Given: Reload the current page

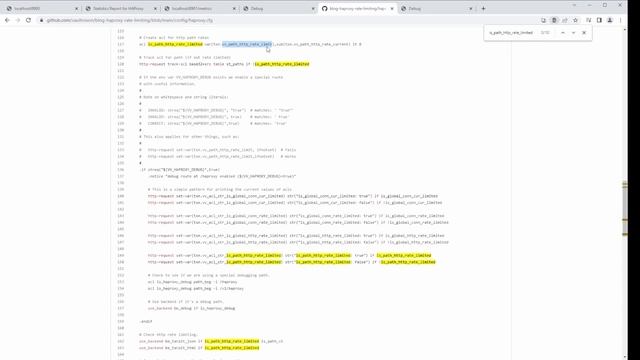Looking at the screenshot, I should pos(28,20).
